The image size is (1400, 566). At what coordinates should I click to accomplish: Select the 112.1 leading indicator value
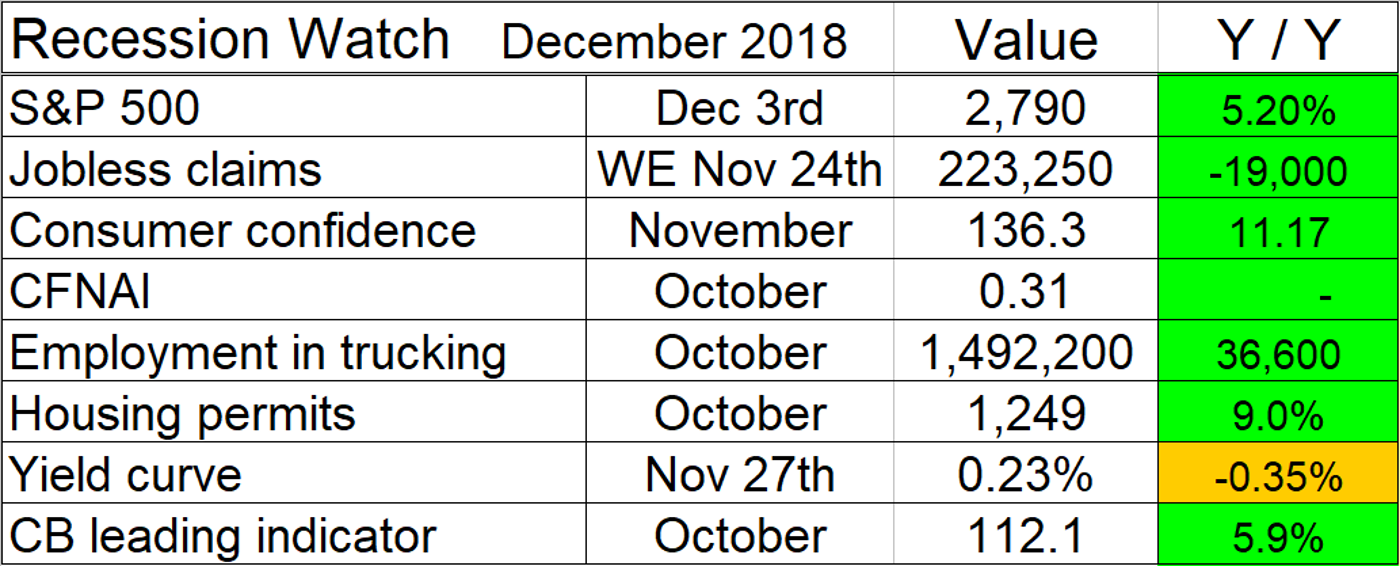coord(1026,536)
